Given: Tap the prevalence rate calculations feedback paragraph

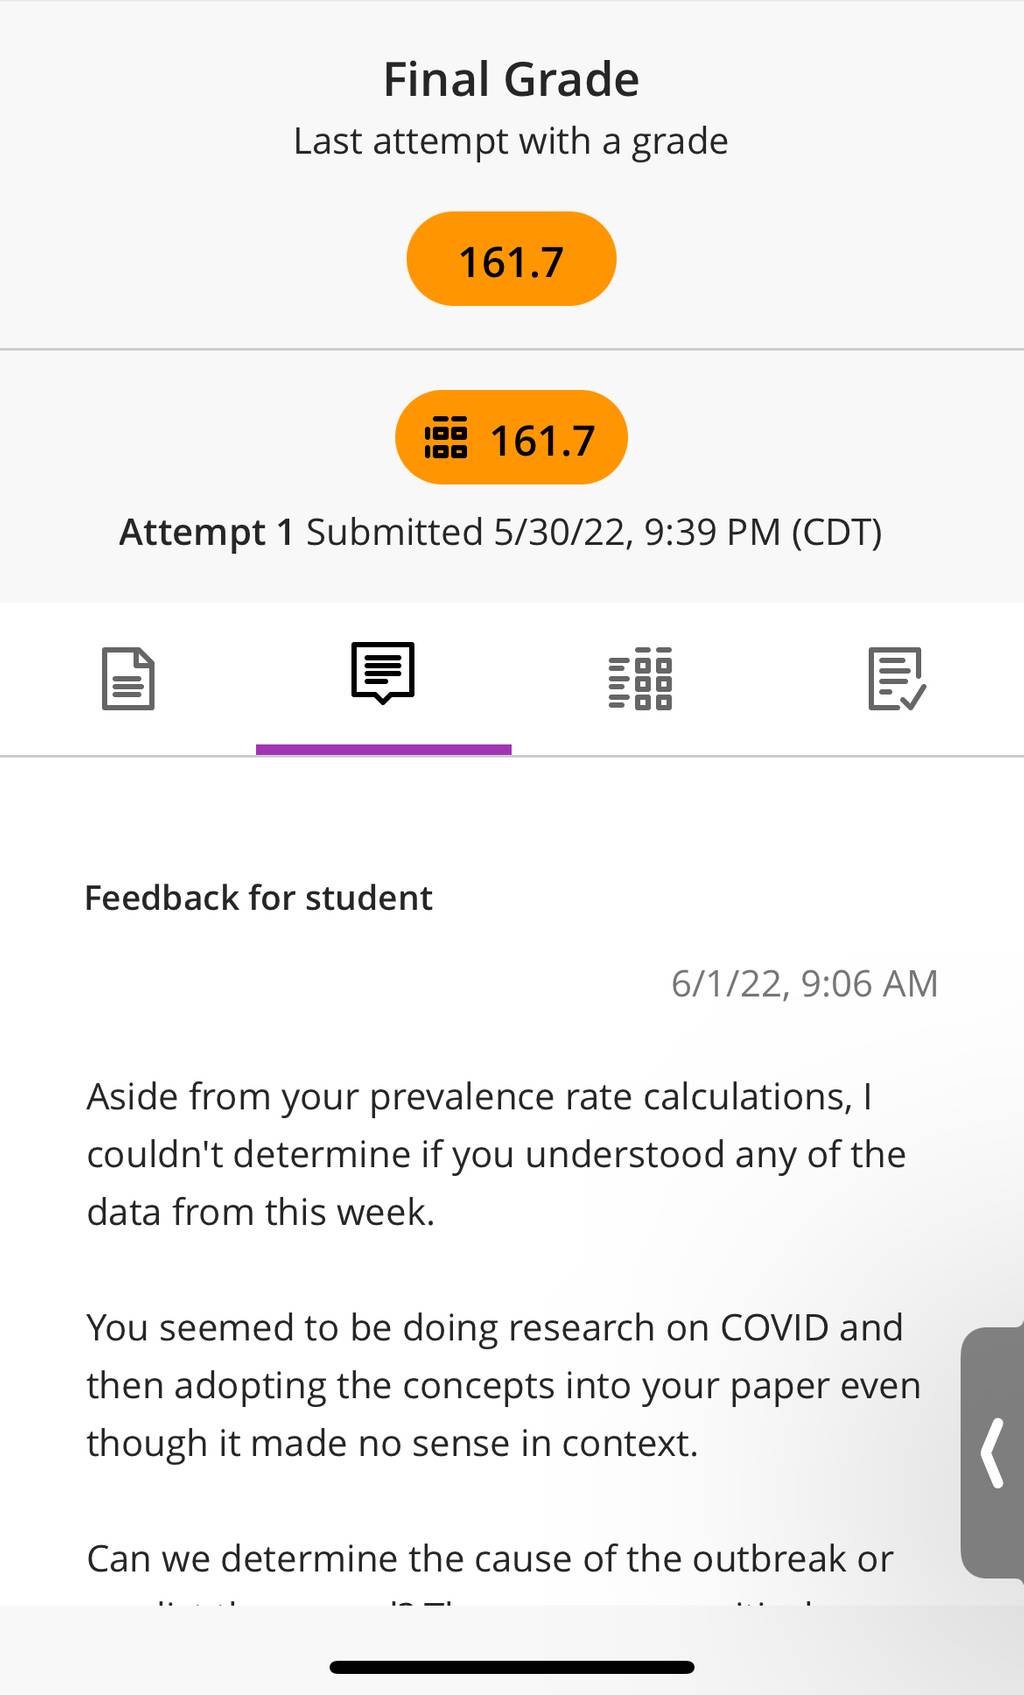Looking at the screenshot, I should point(496,1154).
